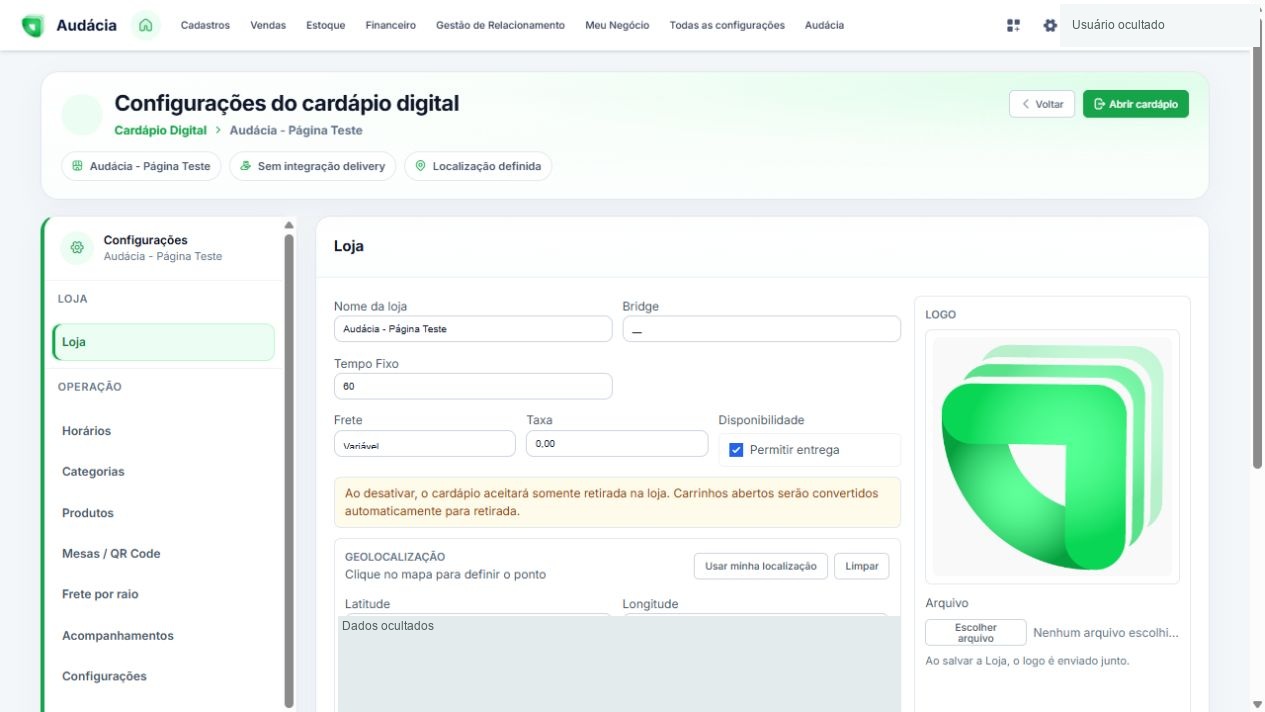The image size is (1265, 712).
Task: Click the Cardápio Digital breadcrumb link
Action: pos(160,131)
